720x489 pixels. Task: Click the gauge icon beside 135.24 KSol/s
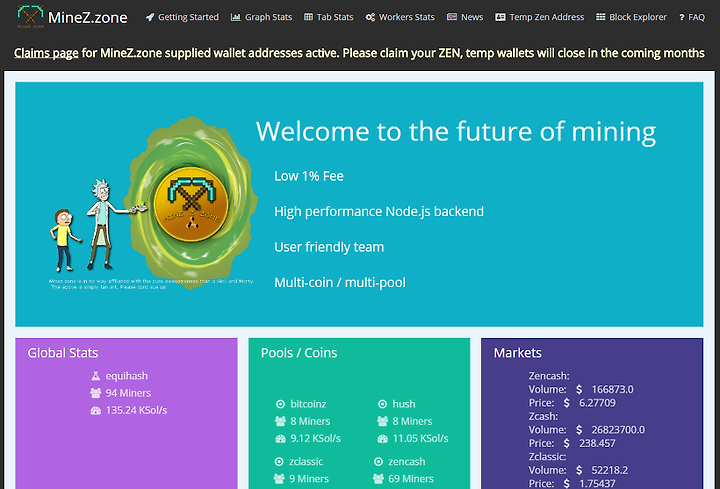point(96,410)
